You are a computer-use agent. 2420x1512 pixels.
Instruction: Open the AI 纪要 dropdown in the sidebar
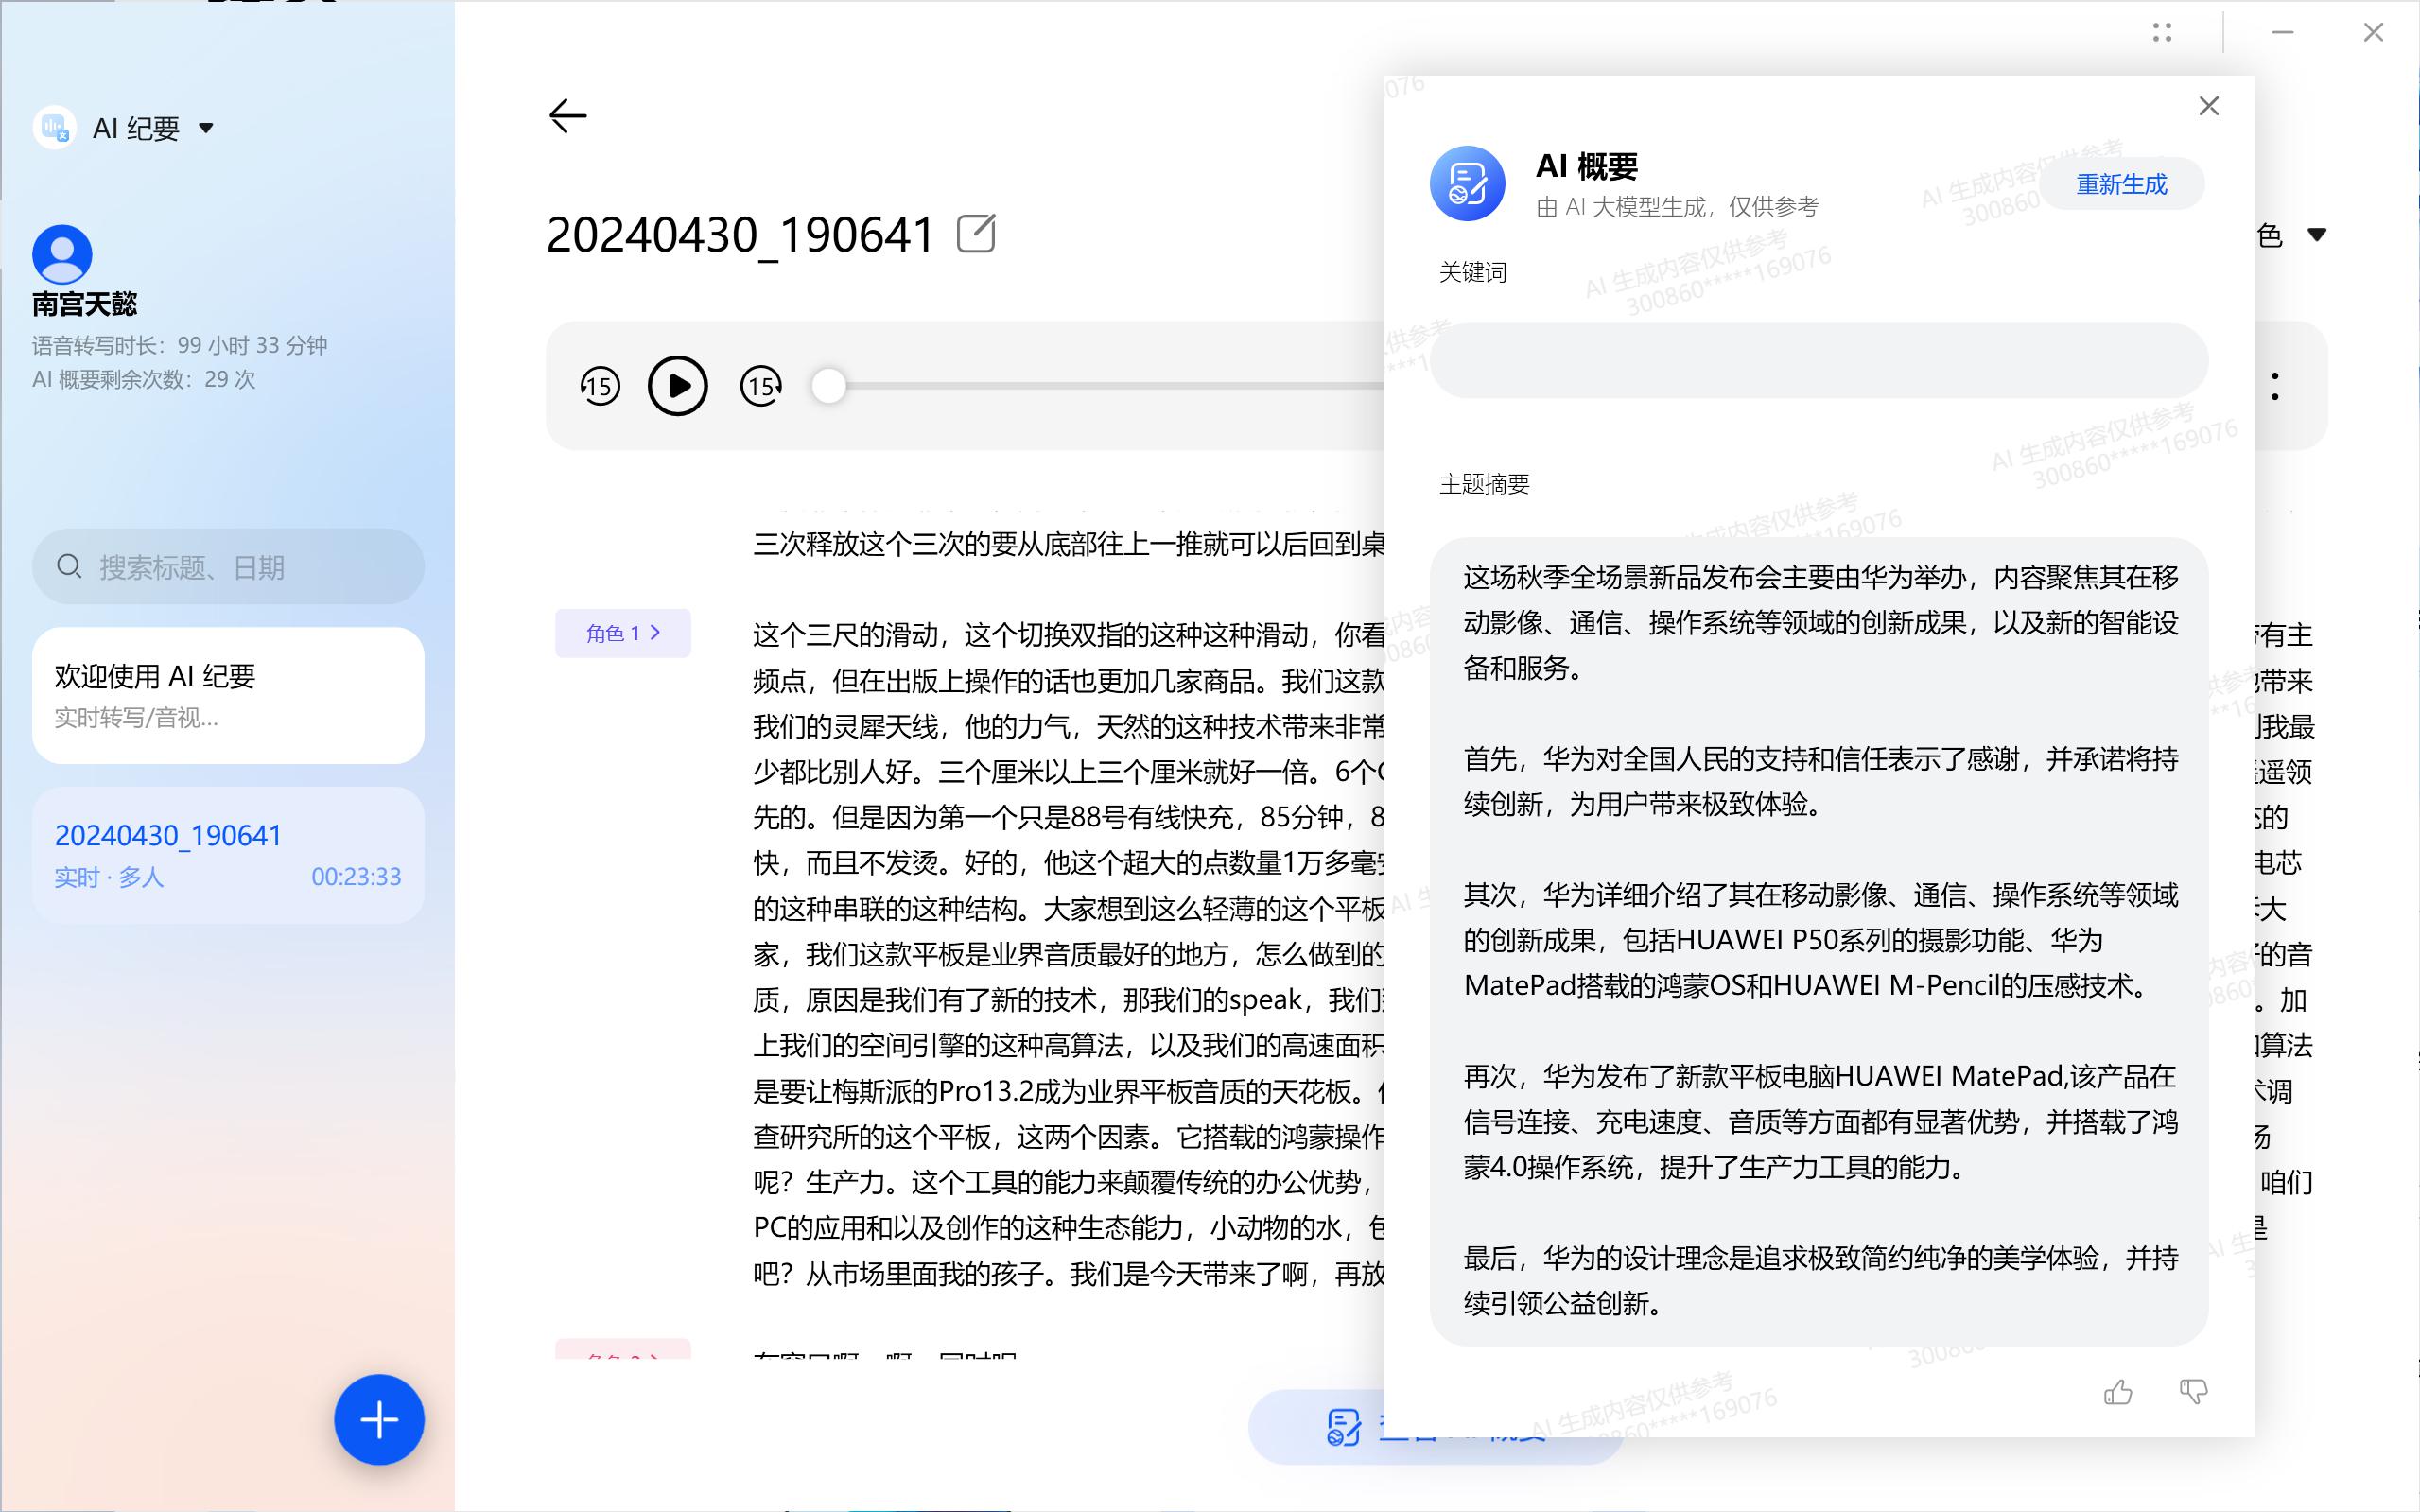[x=206, y=128]
